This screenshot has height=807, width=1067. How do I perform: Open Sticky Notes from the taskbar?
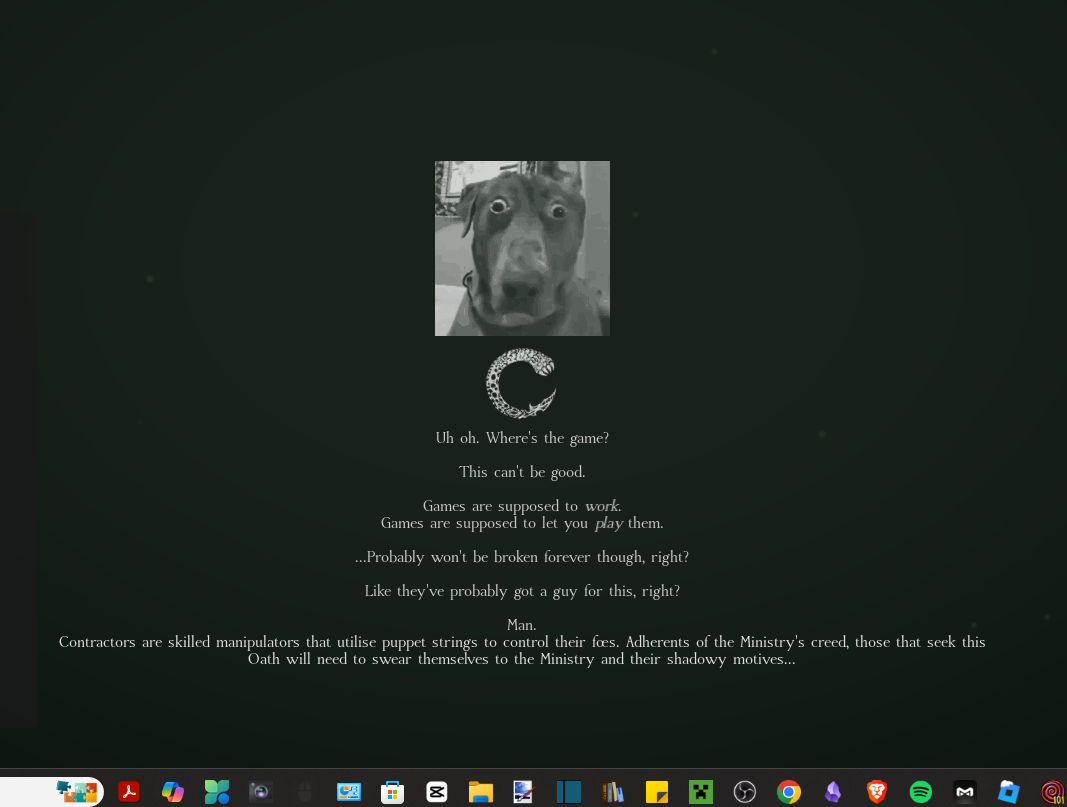(x=656, y=792)
